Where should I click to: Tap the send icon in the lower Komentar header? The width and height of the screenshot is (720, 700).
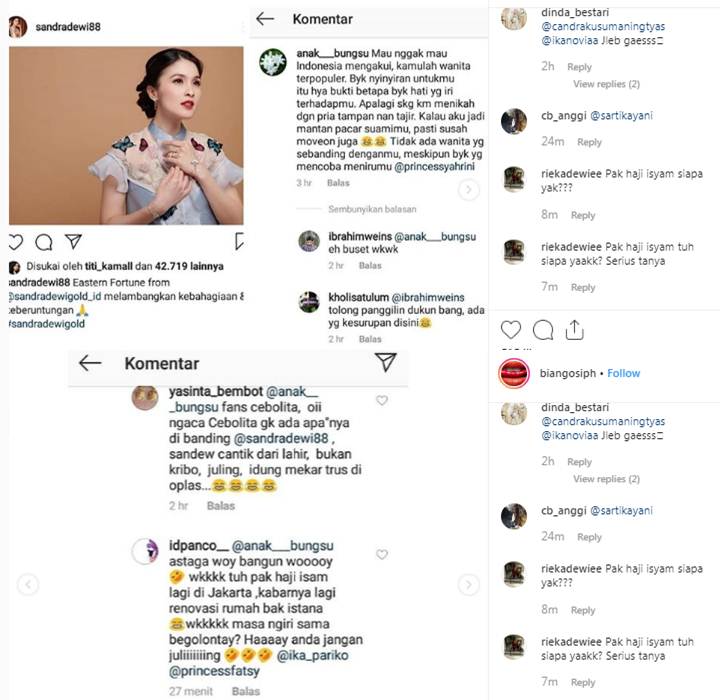385,363
